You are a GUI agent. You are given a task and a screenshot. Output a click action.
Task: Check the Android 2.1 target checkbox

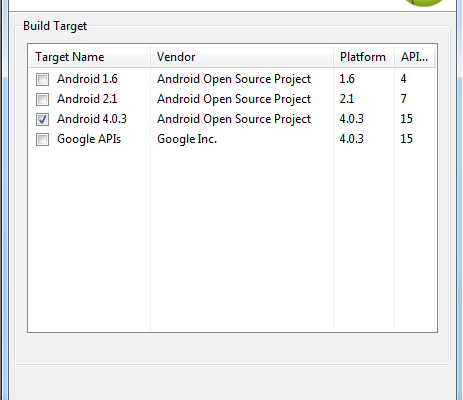42,99
